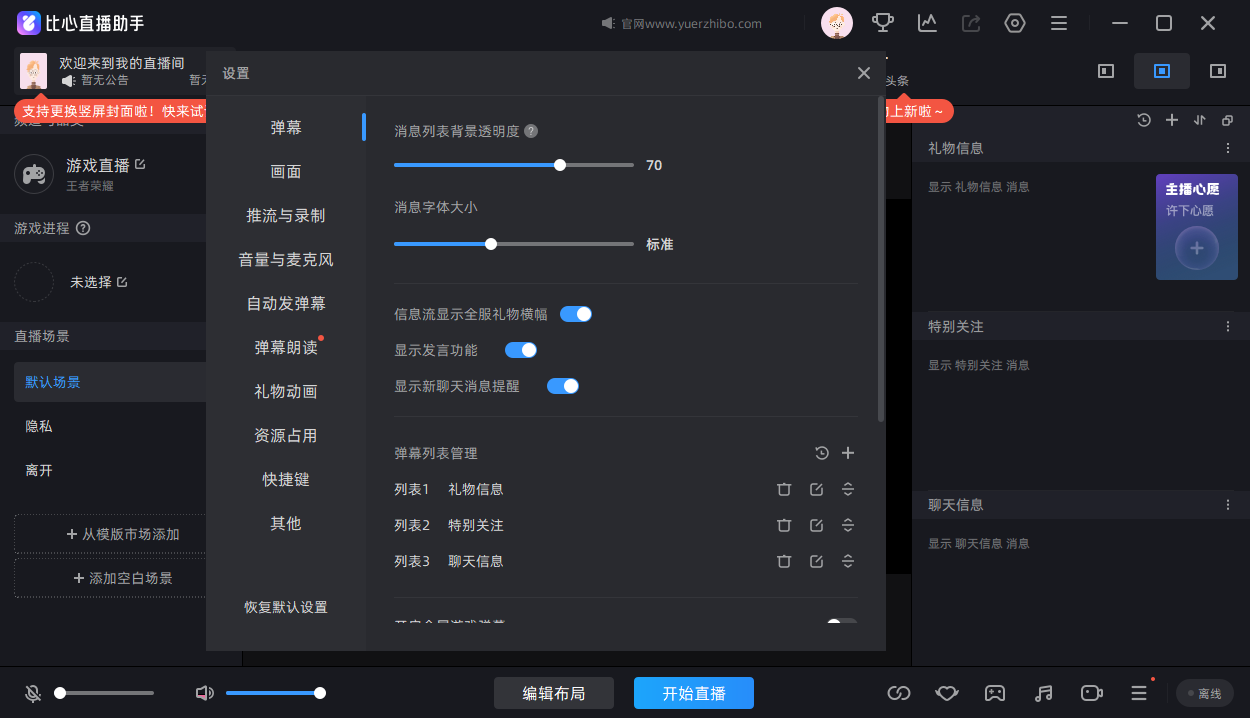1250x718 pixels.
Task: Open the 资源占用 settings tab
Action: click(286, 436)
